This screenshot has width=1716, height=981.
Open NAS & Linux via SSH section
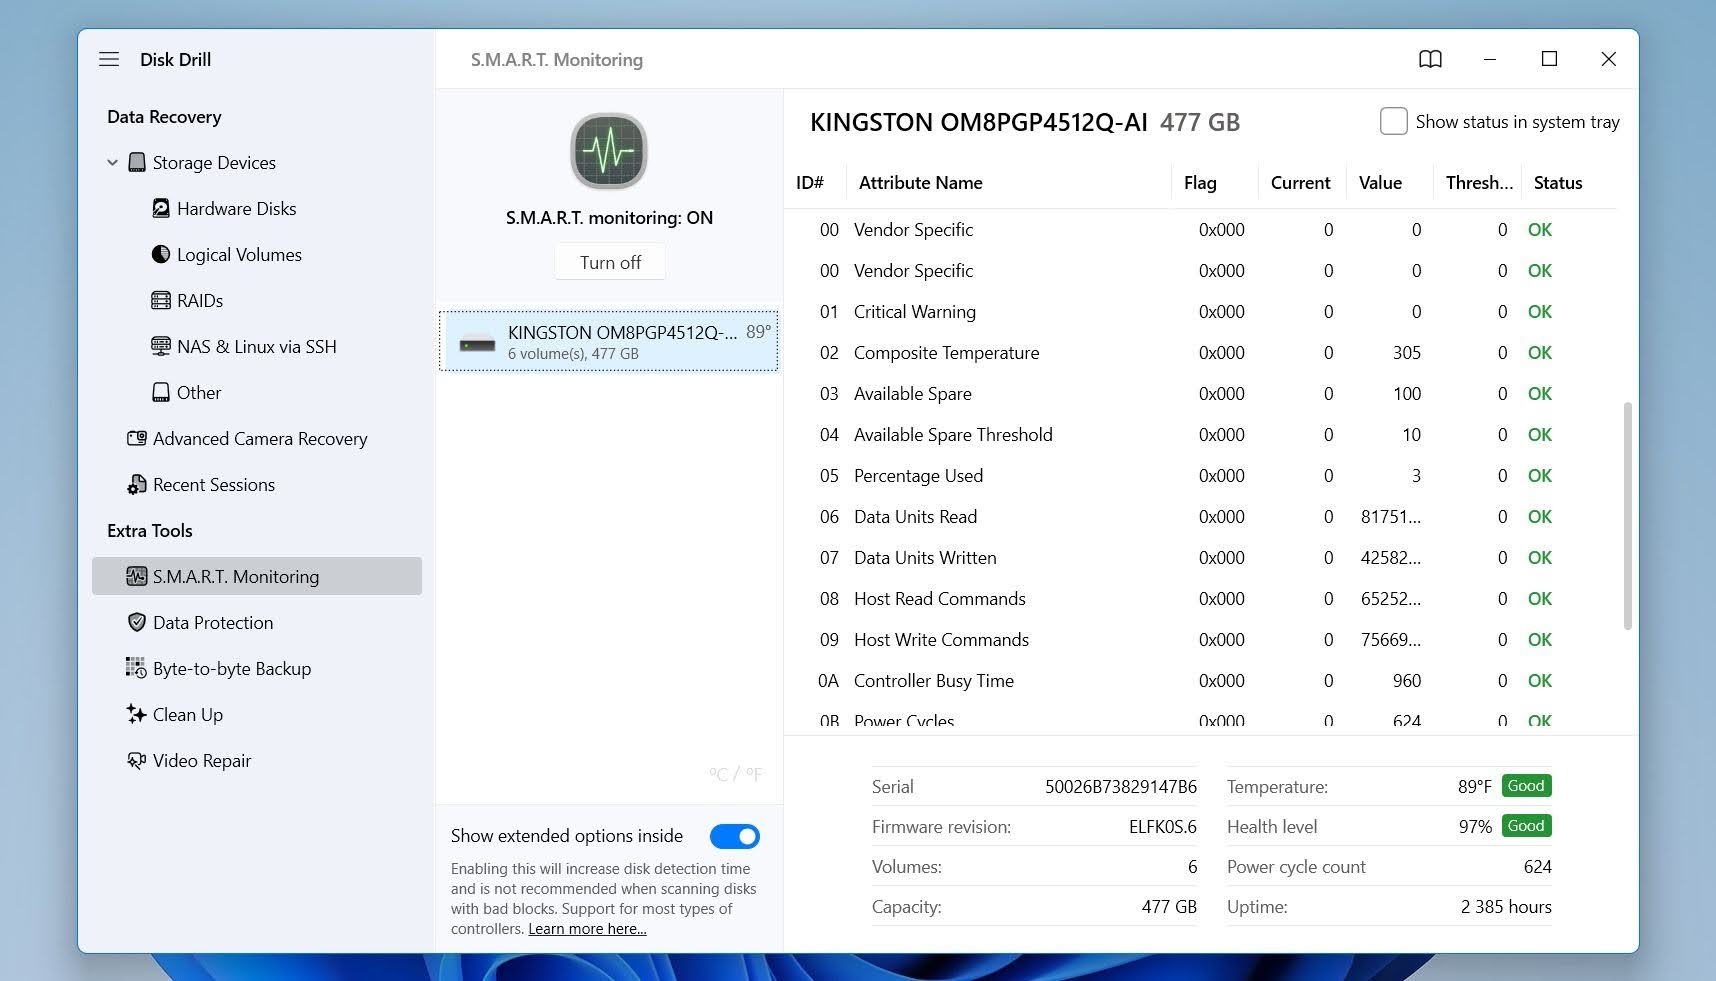point(257,347)
